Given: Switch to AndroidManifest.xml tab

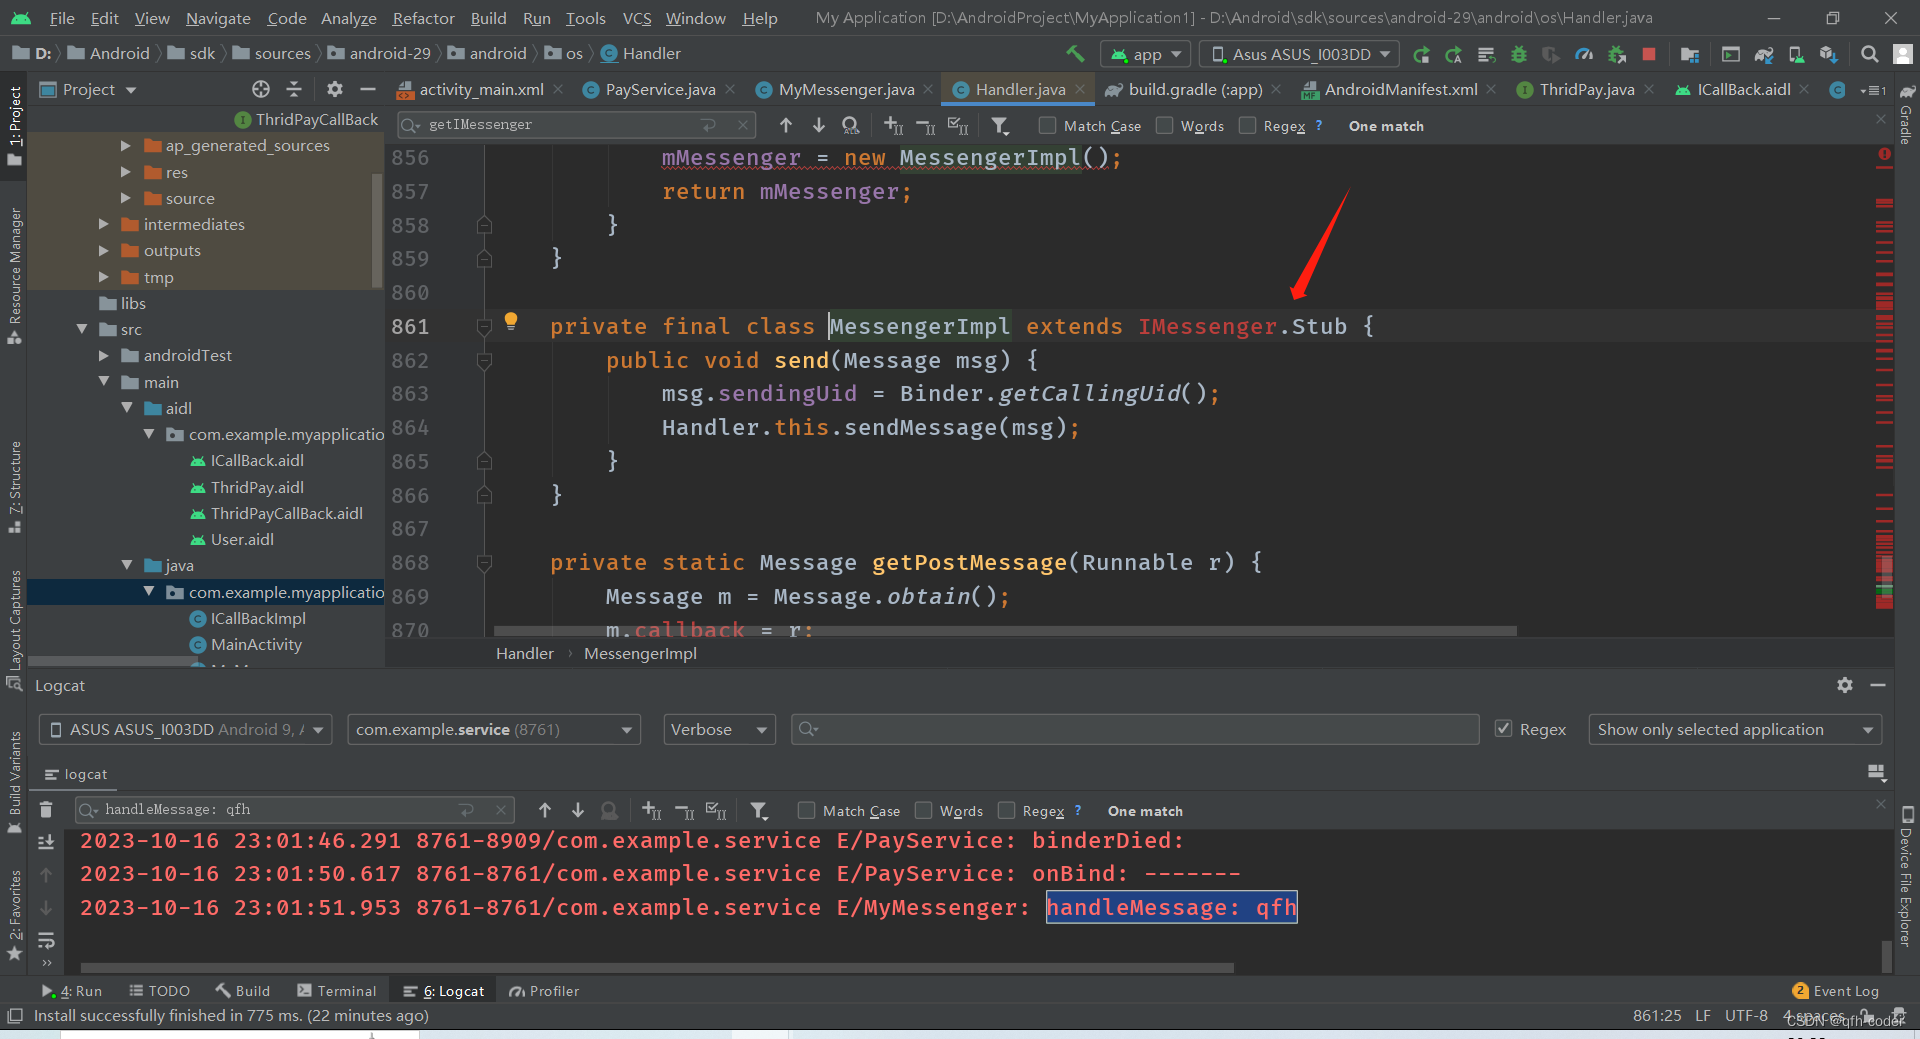Looking at the screenshot, I should point(1400,89).
